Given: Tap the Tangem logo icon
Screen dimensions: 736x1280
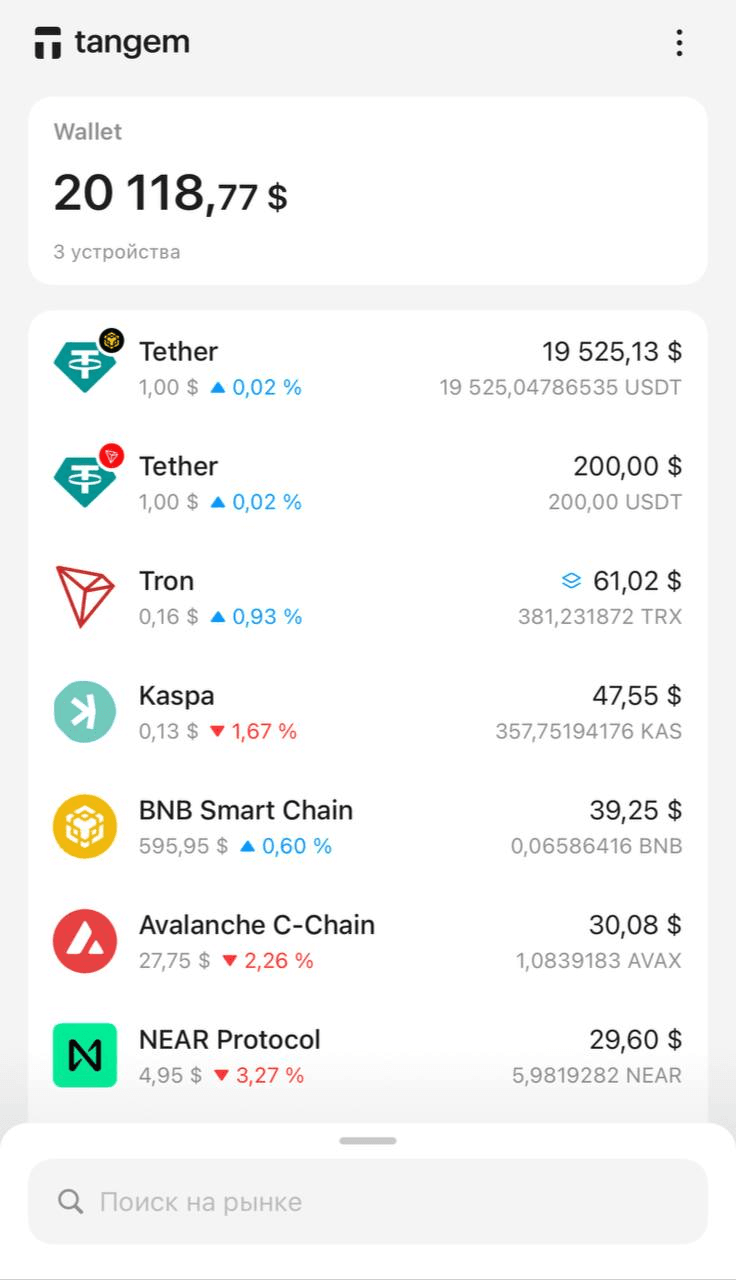Looking at the screenshot, I should click(48, 43).
